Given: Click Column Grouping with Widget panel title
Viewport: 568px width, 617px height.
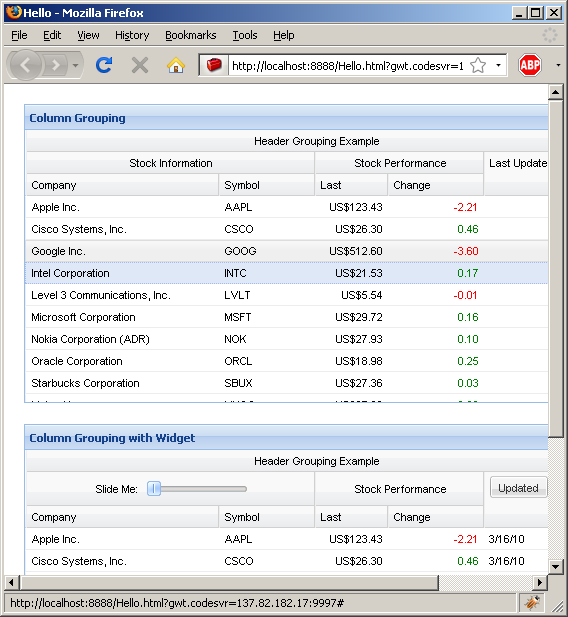Looking at the screenshot, I should pyautogui.click(x=112, y=438).
